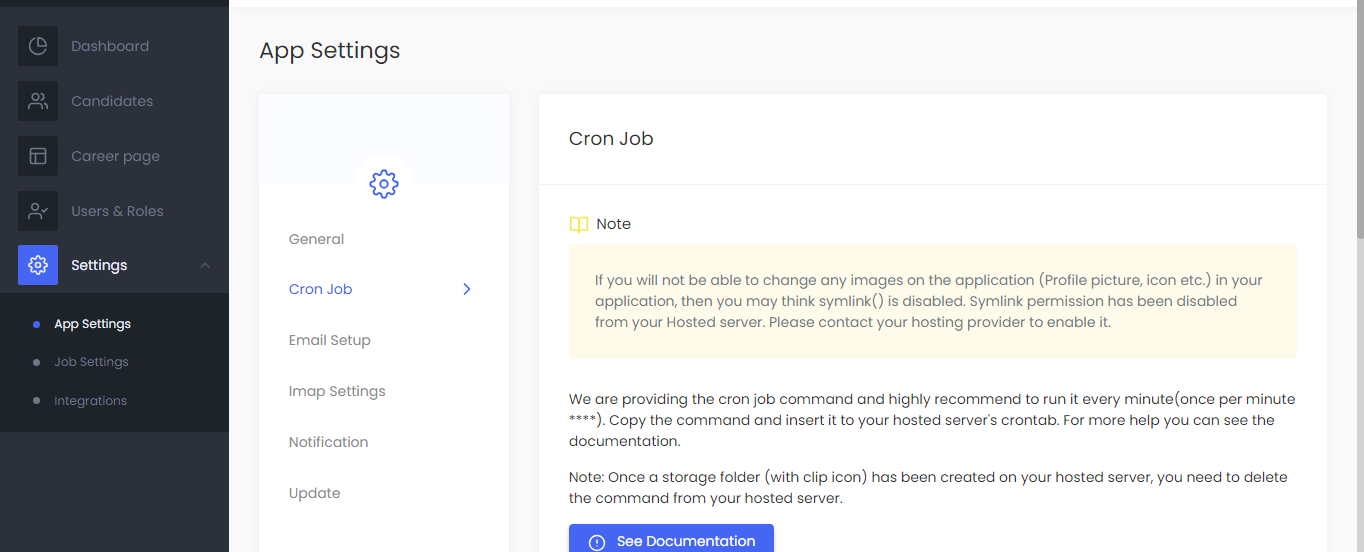Select the Imap Settings tab

pyautogui.click(x=337, y=391)
